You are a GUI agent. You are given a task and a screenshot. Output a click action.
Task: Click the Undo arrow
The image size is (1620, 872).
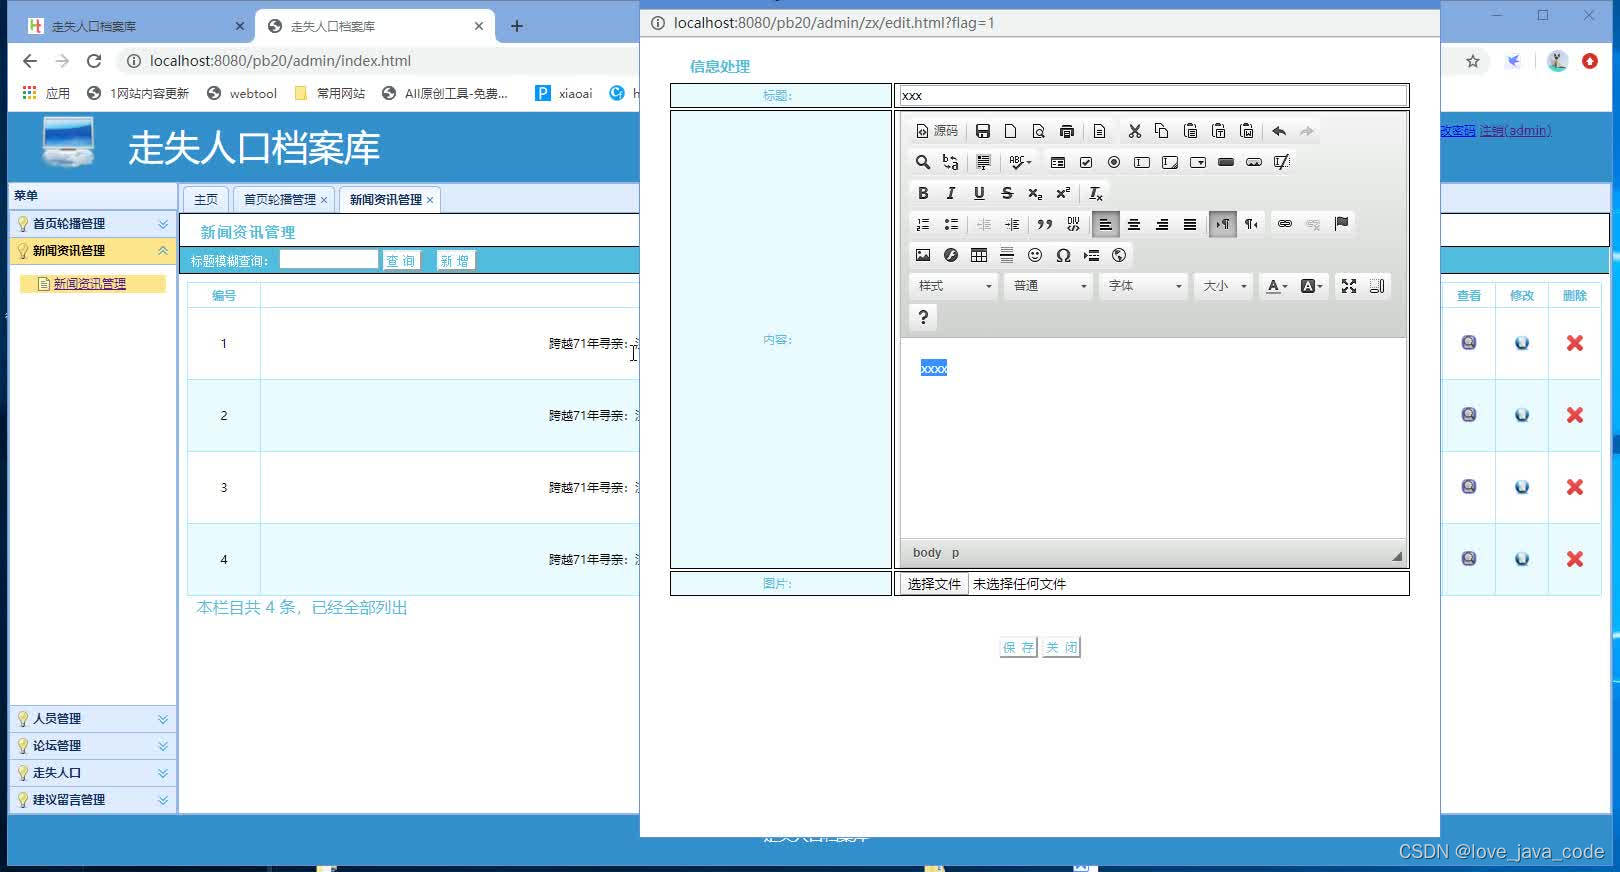[x=1279, y=131]
